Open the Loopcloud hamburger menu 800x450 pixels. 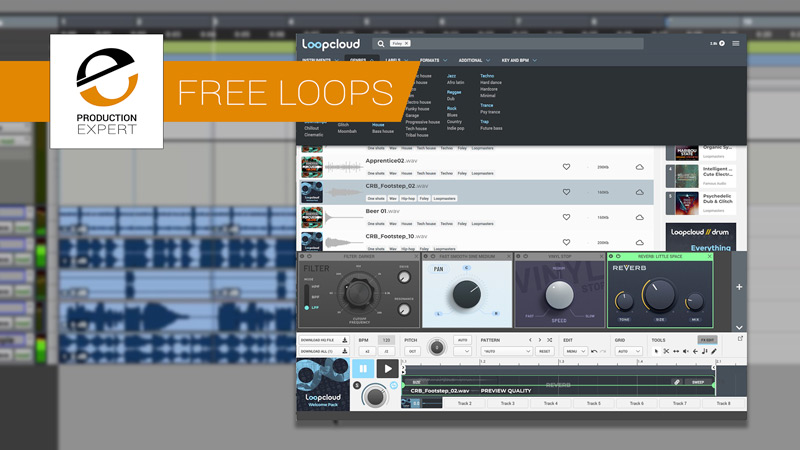coord(736,43)
